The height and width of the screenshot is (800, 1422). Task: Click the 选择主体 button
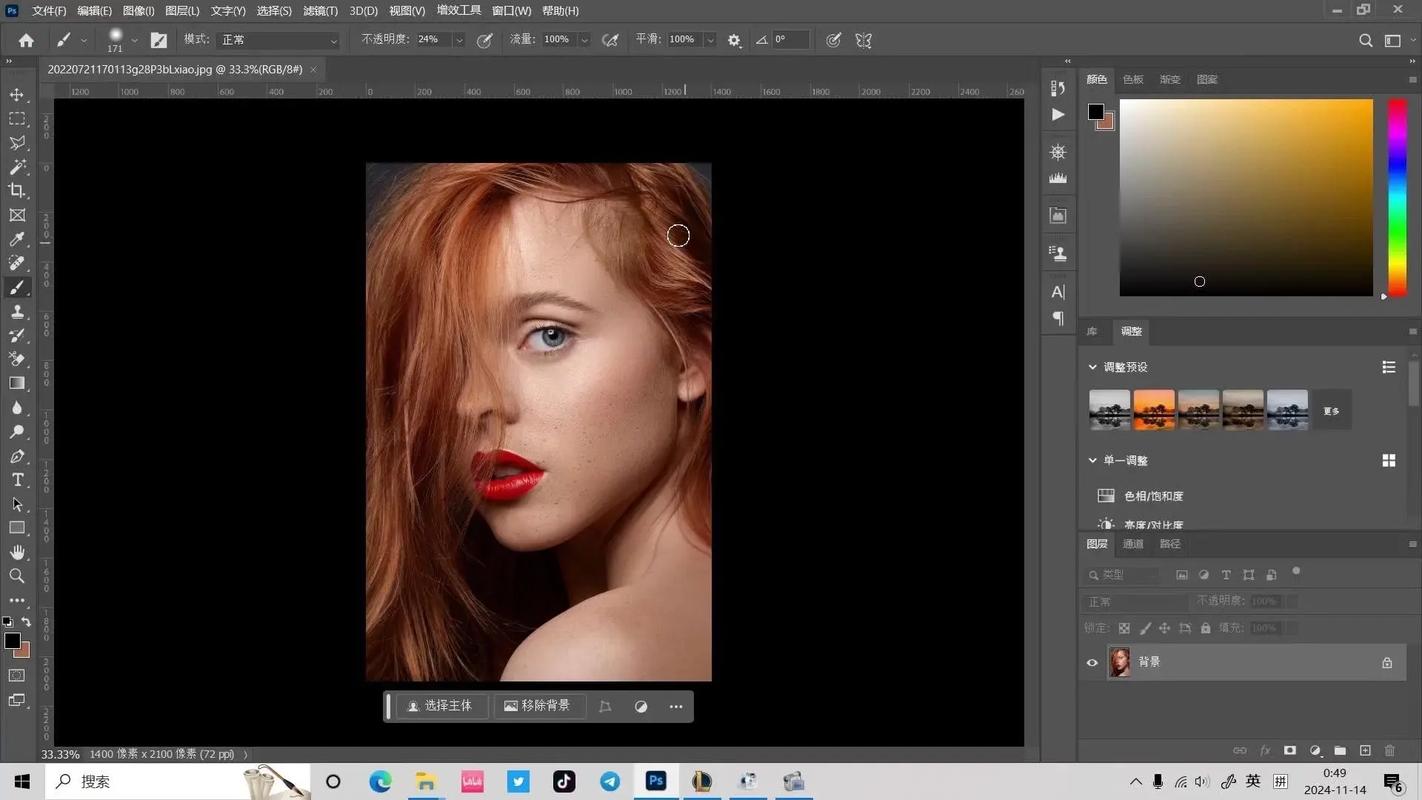tap(440, 706)
